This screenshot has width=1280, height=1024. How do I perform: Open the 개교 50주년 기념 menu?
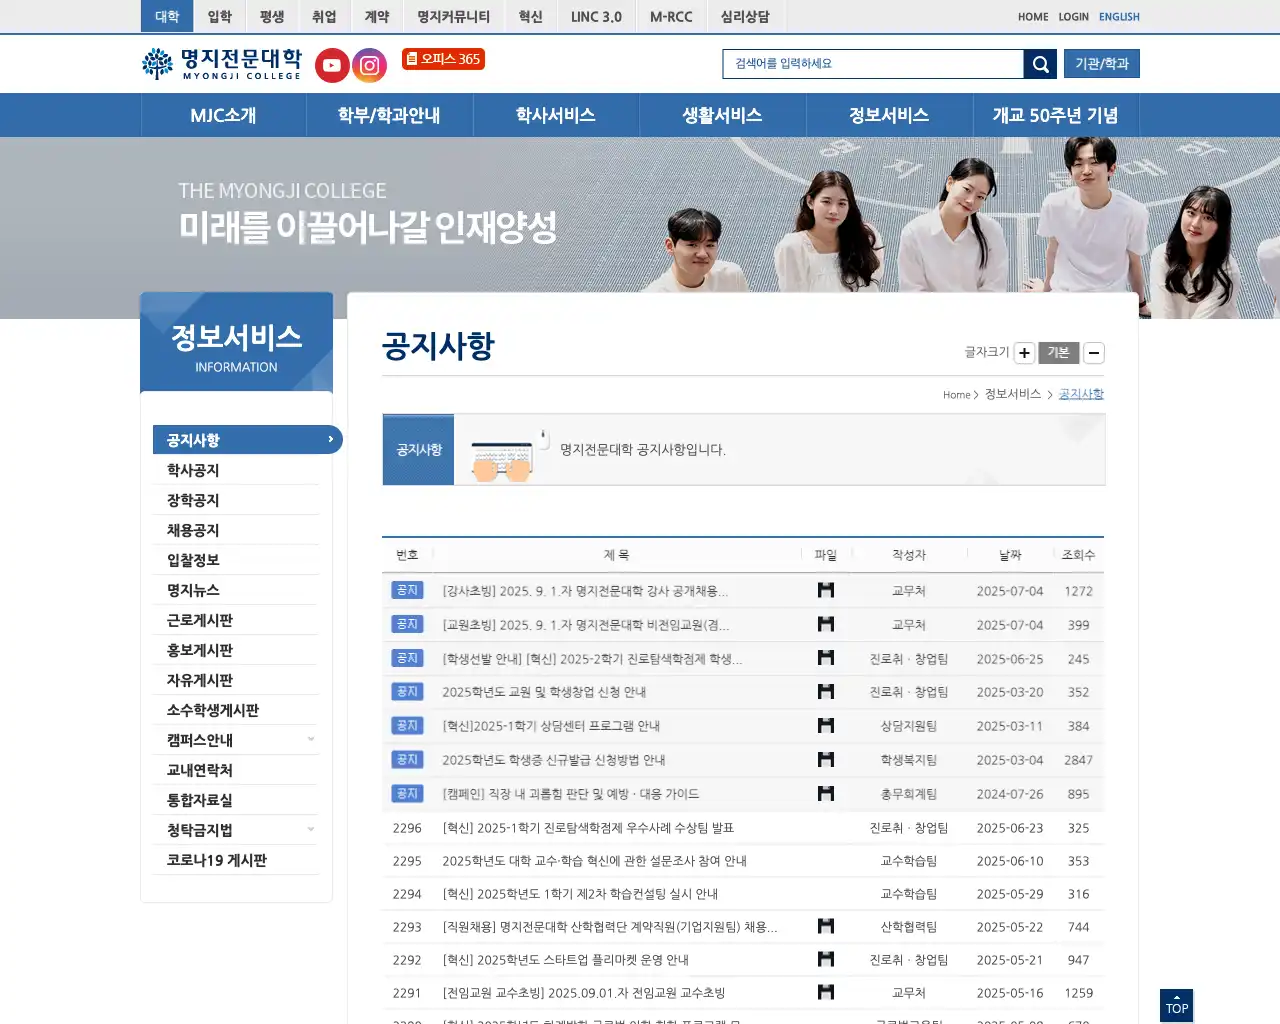point(1055,115)
